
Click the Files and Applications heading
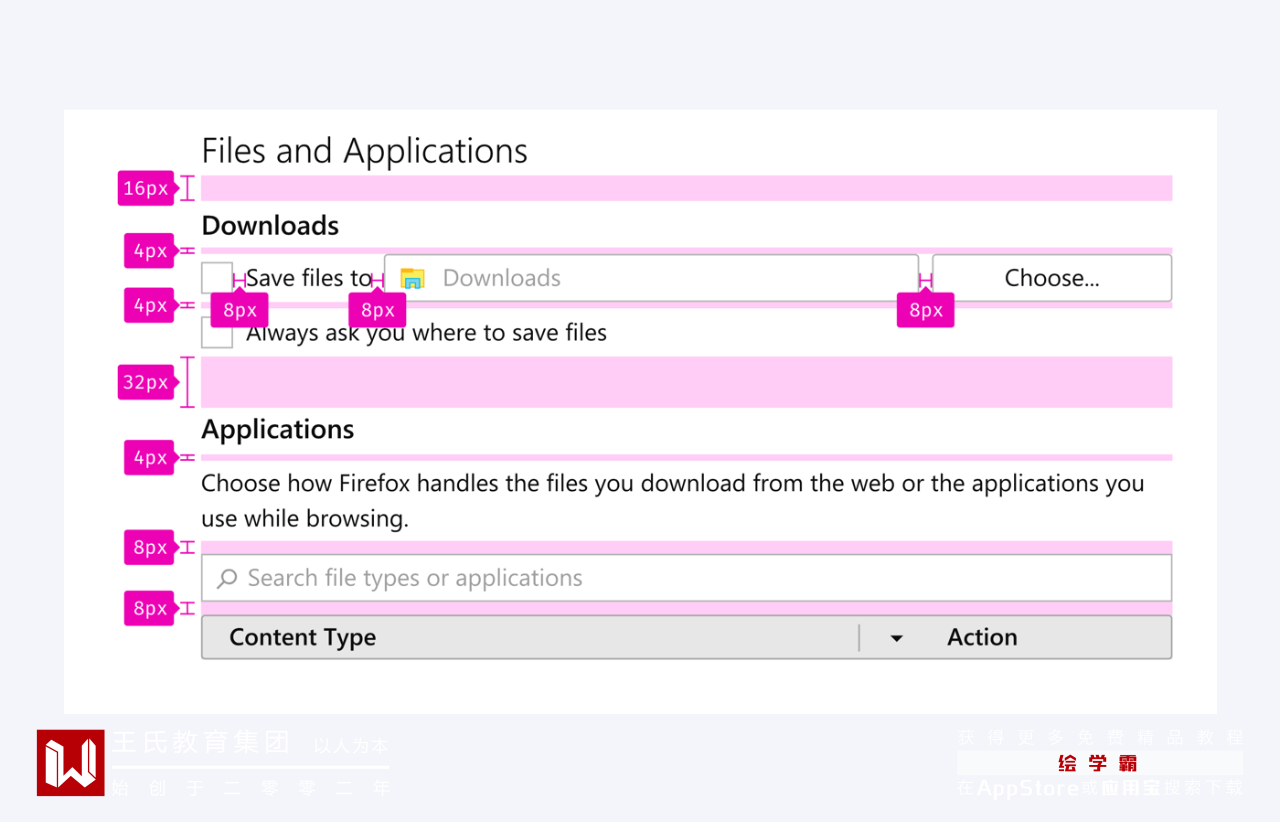point(364,151)
